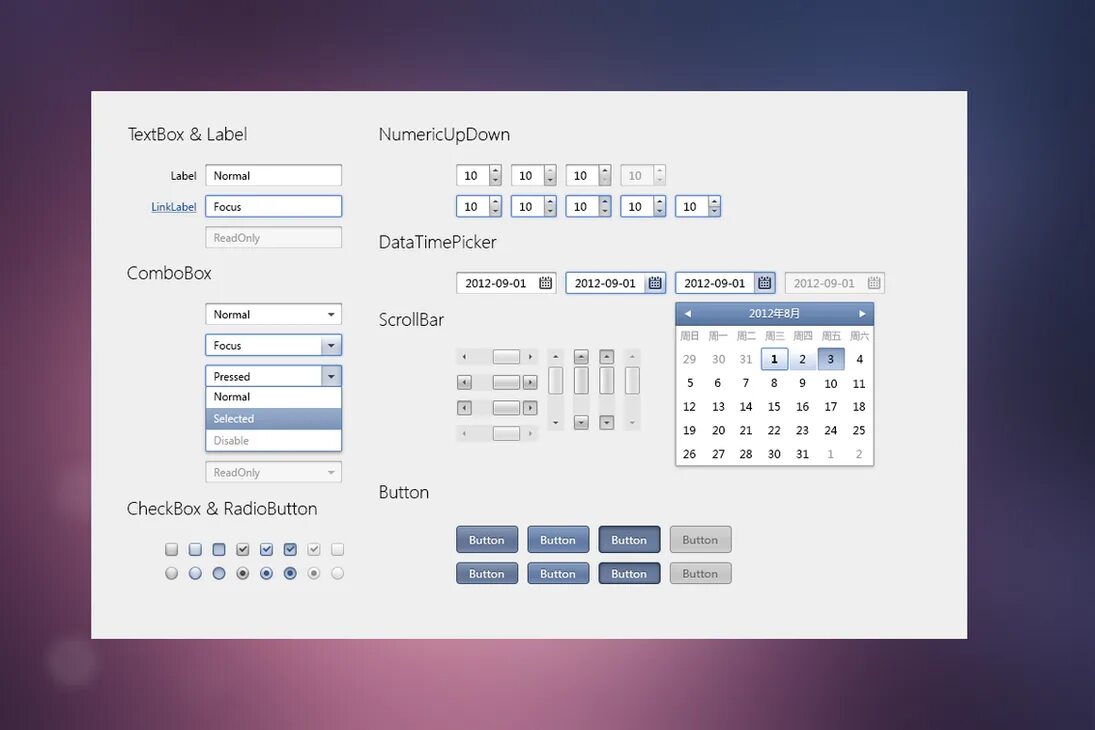1095x730 pixels.
Task: Choose Normal in the open dropdown list
Action: [x=273, y=397]
